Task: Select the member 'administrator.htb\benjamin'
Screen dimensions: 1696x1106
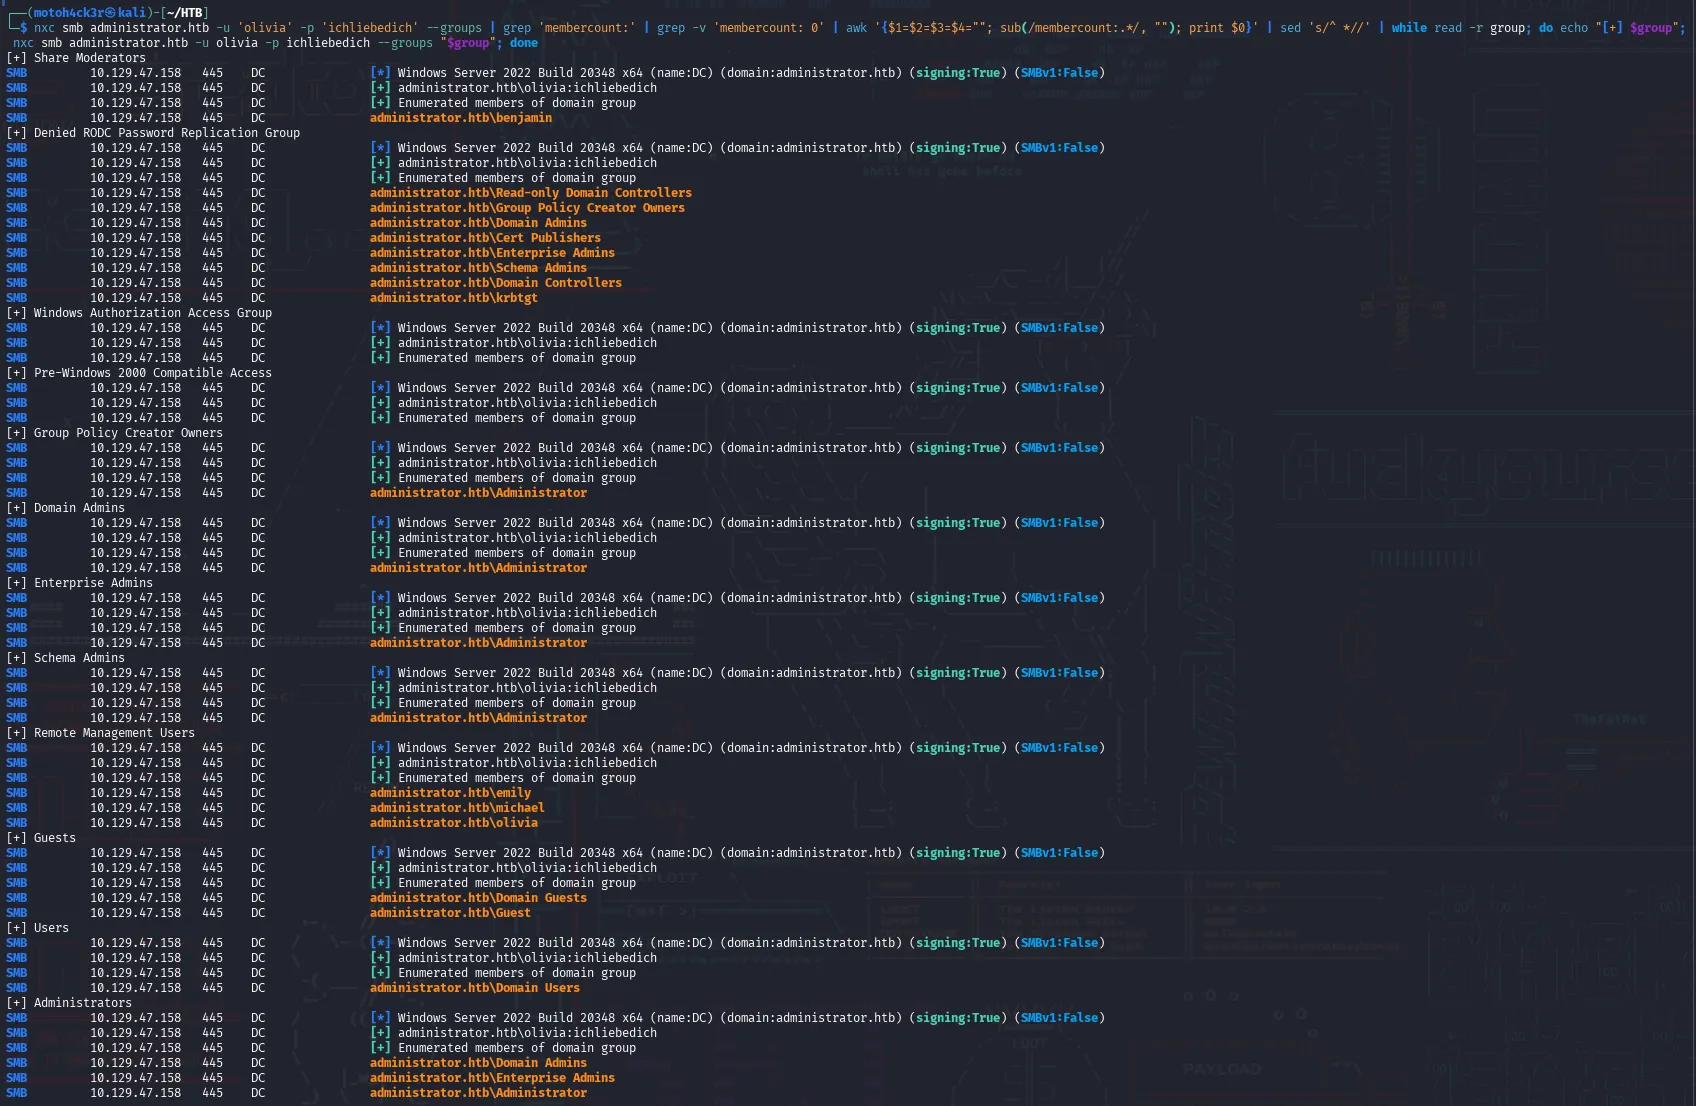Action: point(461,118)
